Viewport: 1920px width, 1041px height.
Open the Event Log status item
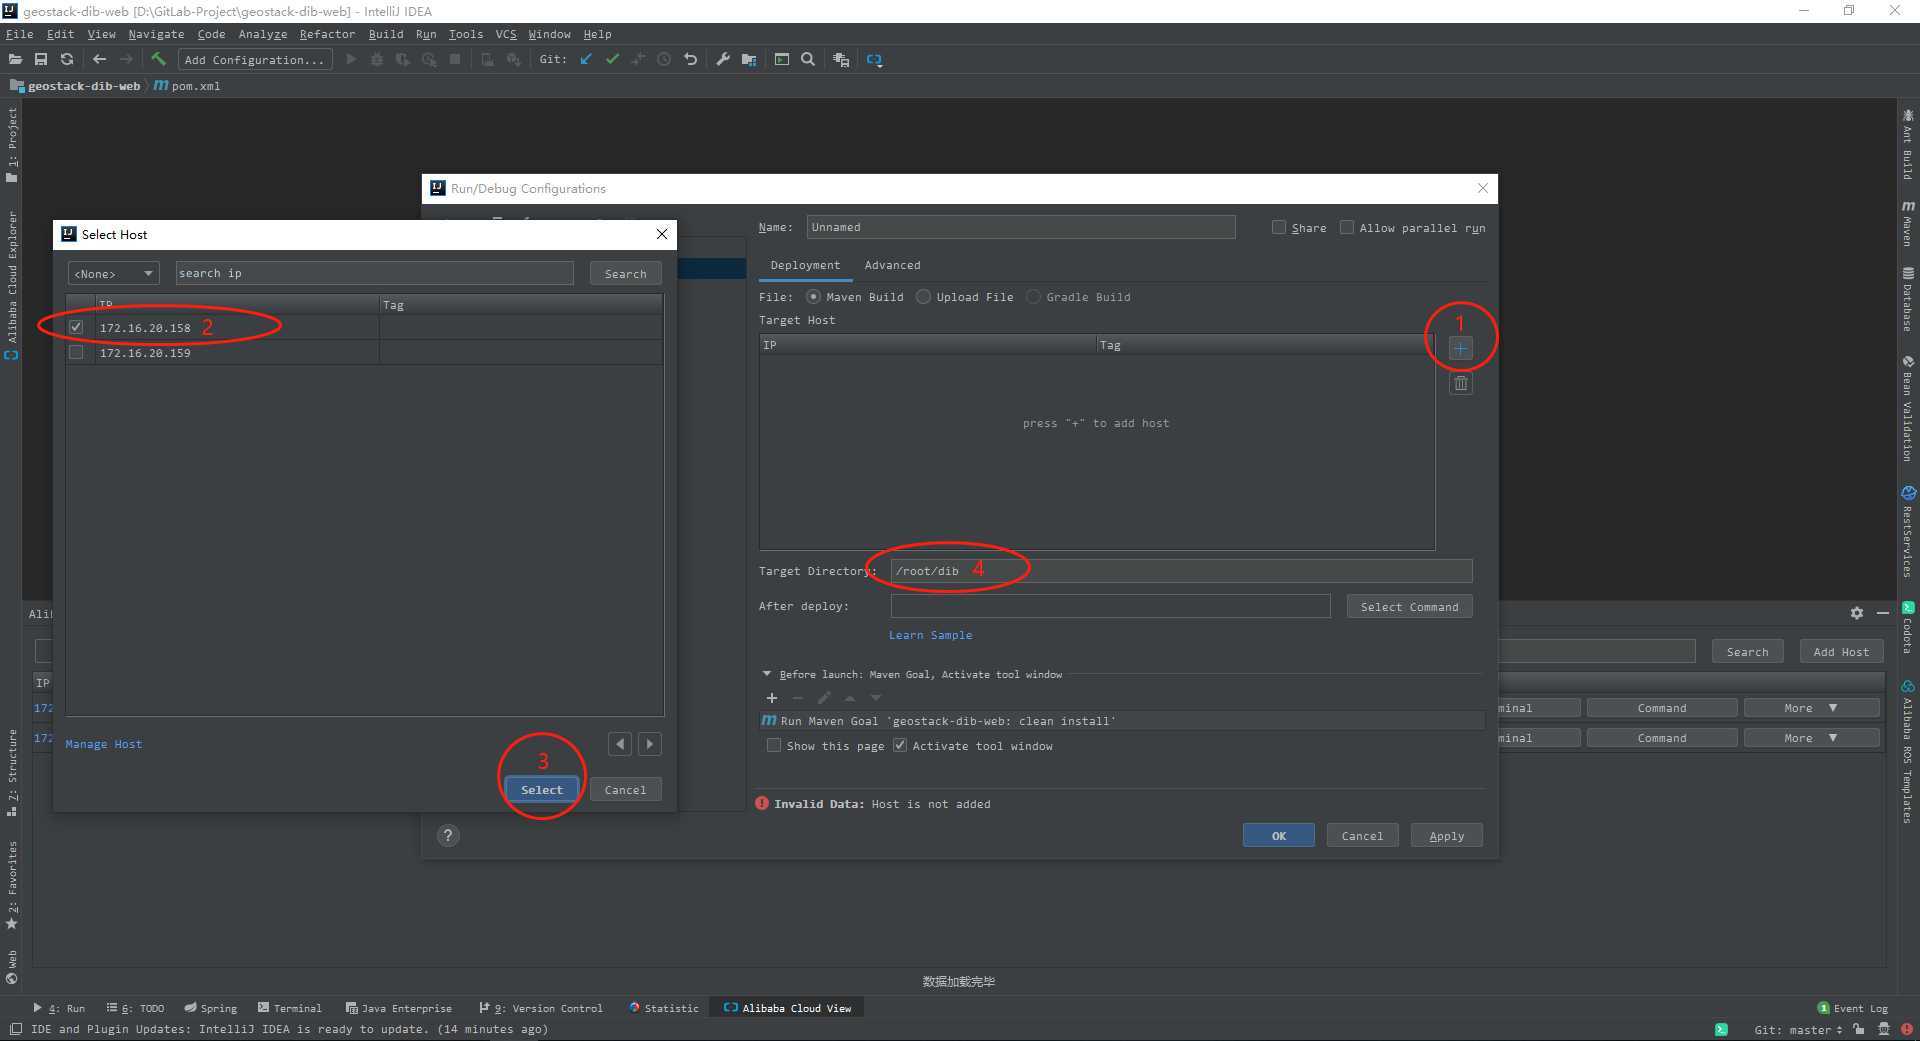pyautogui.click(x=1852, y=1008)
